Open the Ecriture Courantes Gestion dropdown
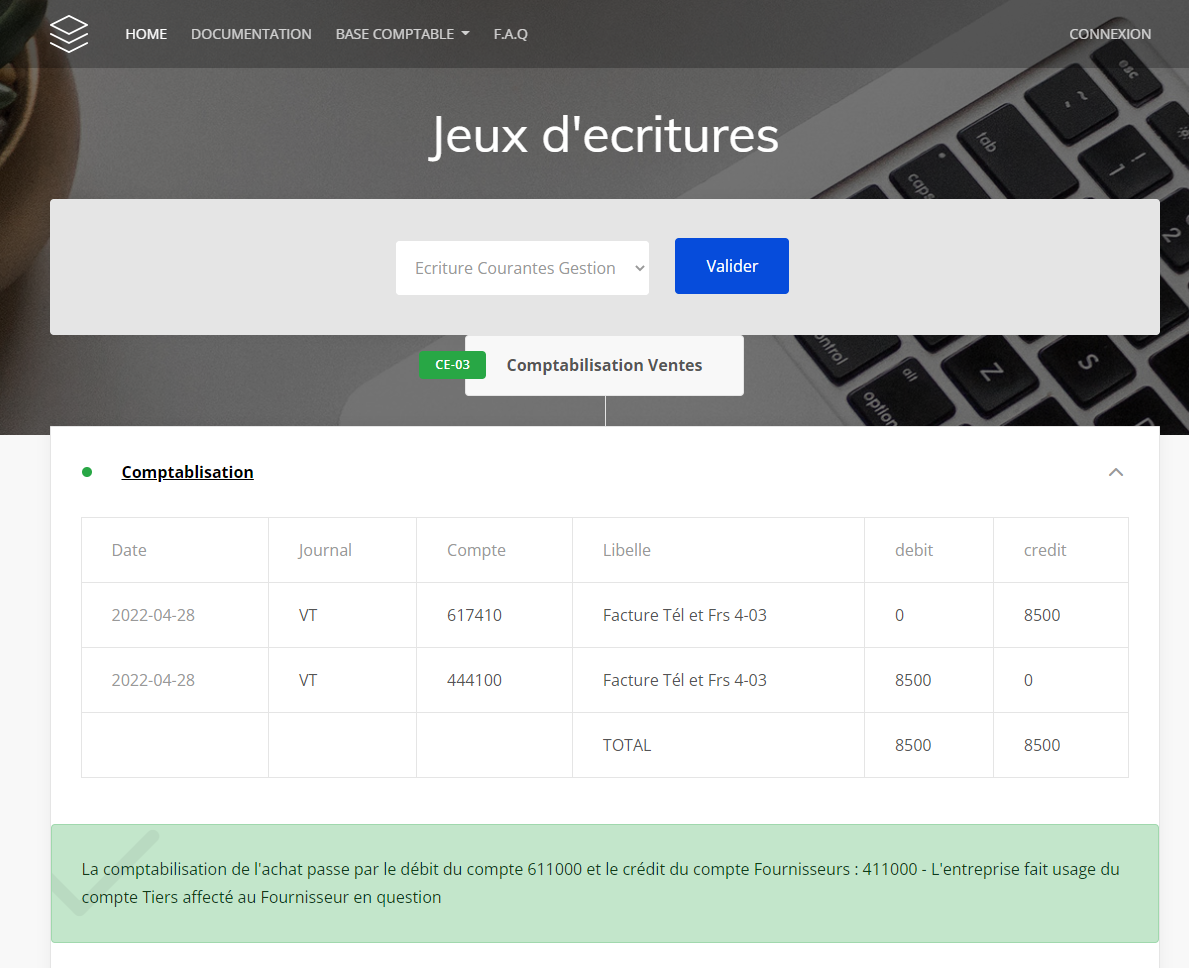 (x=522, y=268)
